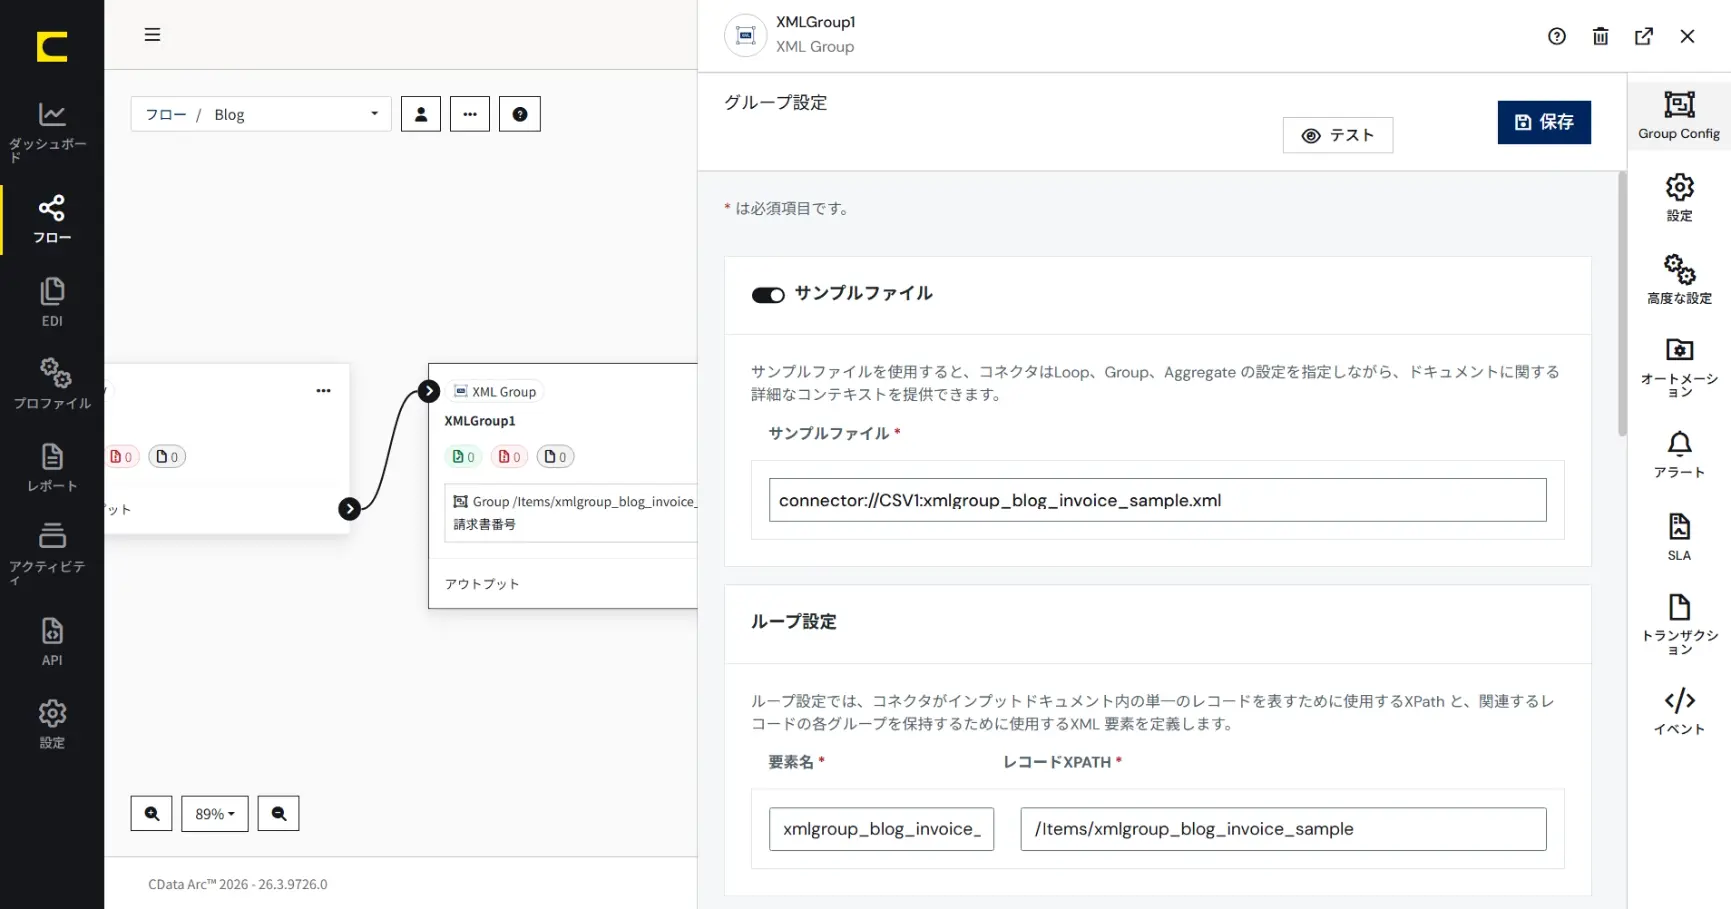Image resolution: width=1731 pixels, height=909 pixels.
Task: Click the left connector's output port arrow
Action: (349, 509)
